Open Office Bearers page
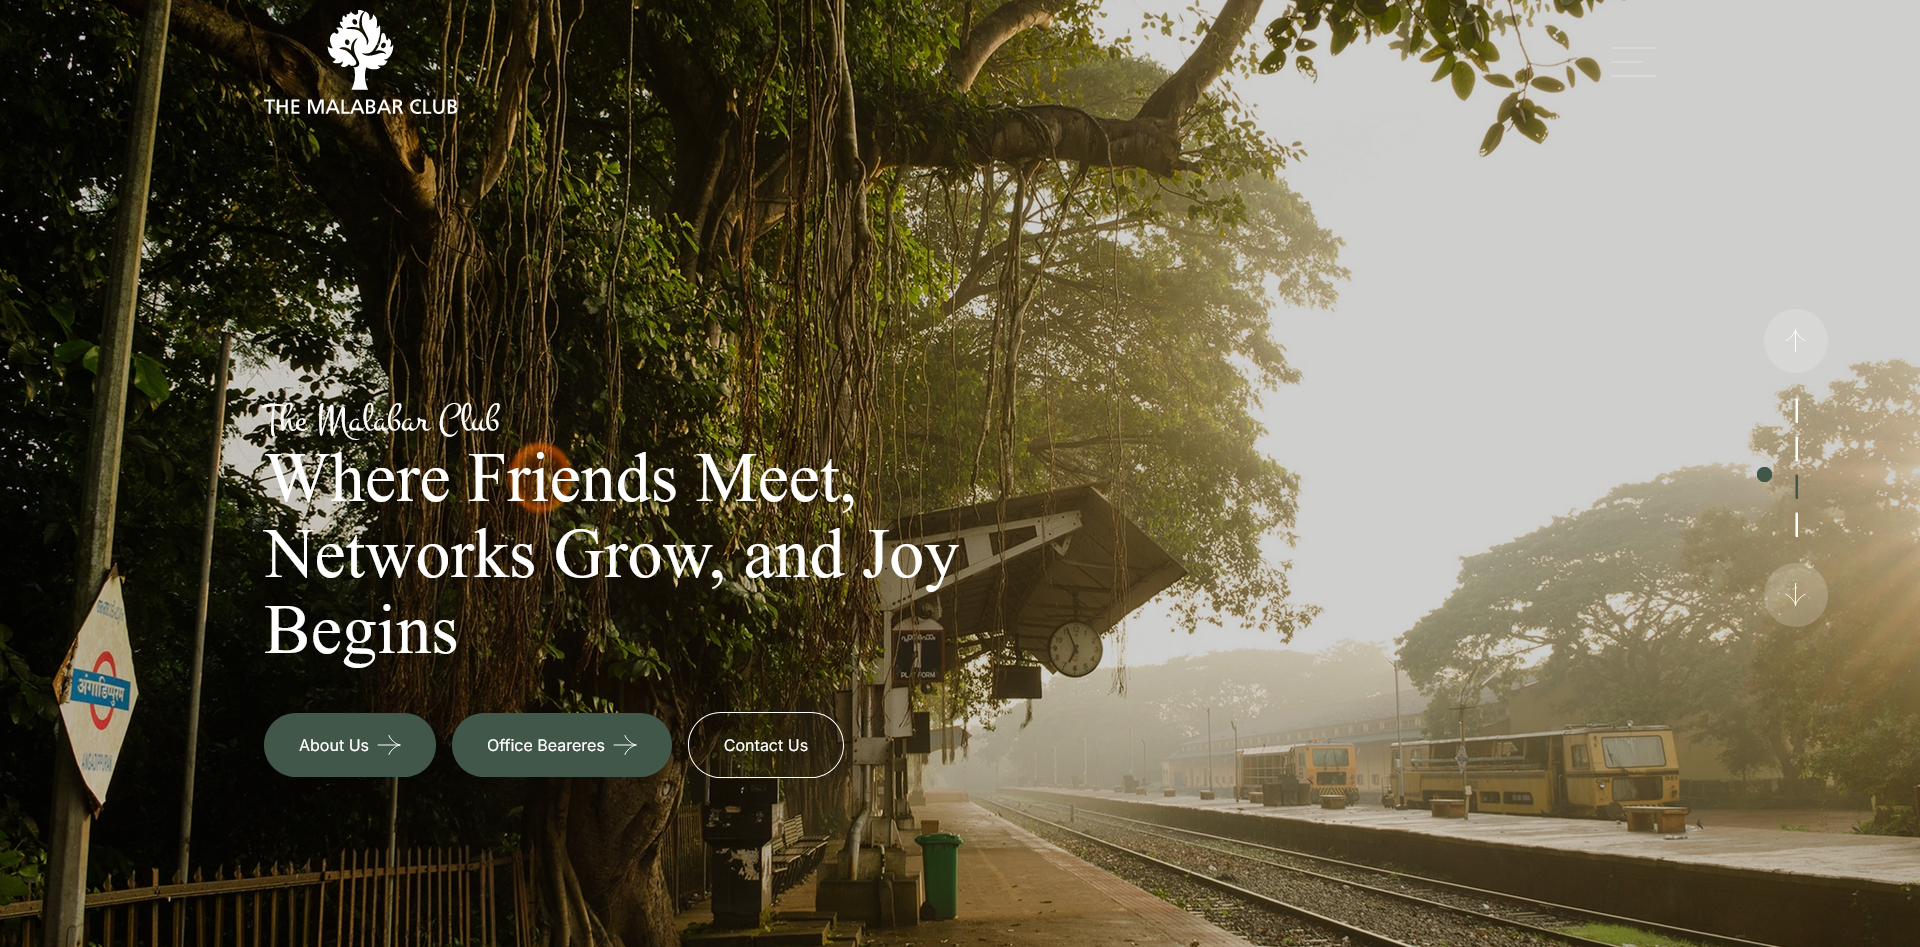 [562, 745]
